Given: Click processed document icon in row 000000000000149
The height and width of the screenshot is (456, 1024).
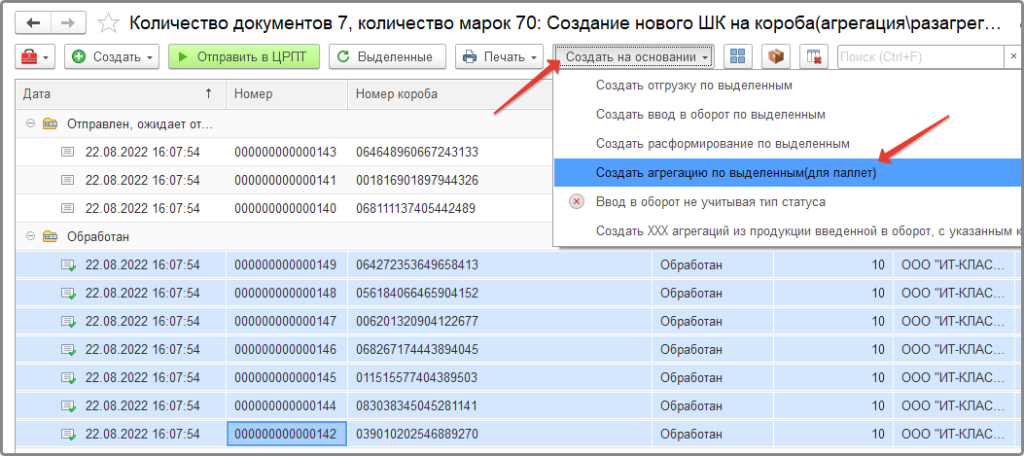Looking at the screenshot, I should [x=68, y=265].
